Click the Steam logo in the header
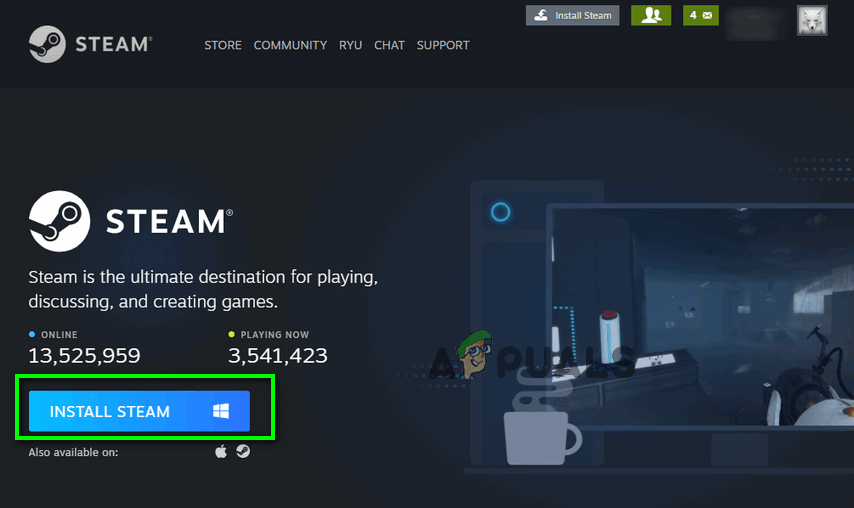This screenshot has height=508, width=854. click(x=90, y=44)
